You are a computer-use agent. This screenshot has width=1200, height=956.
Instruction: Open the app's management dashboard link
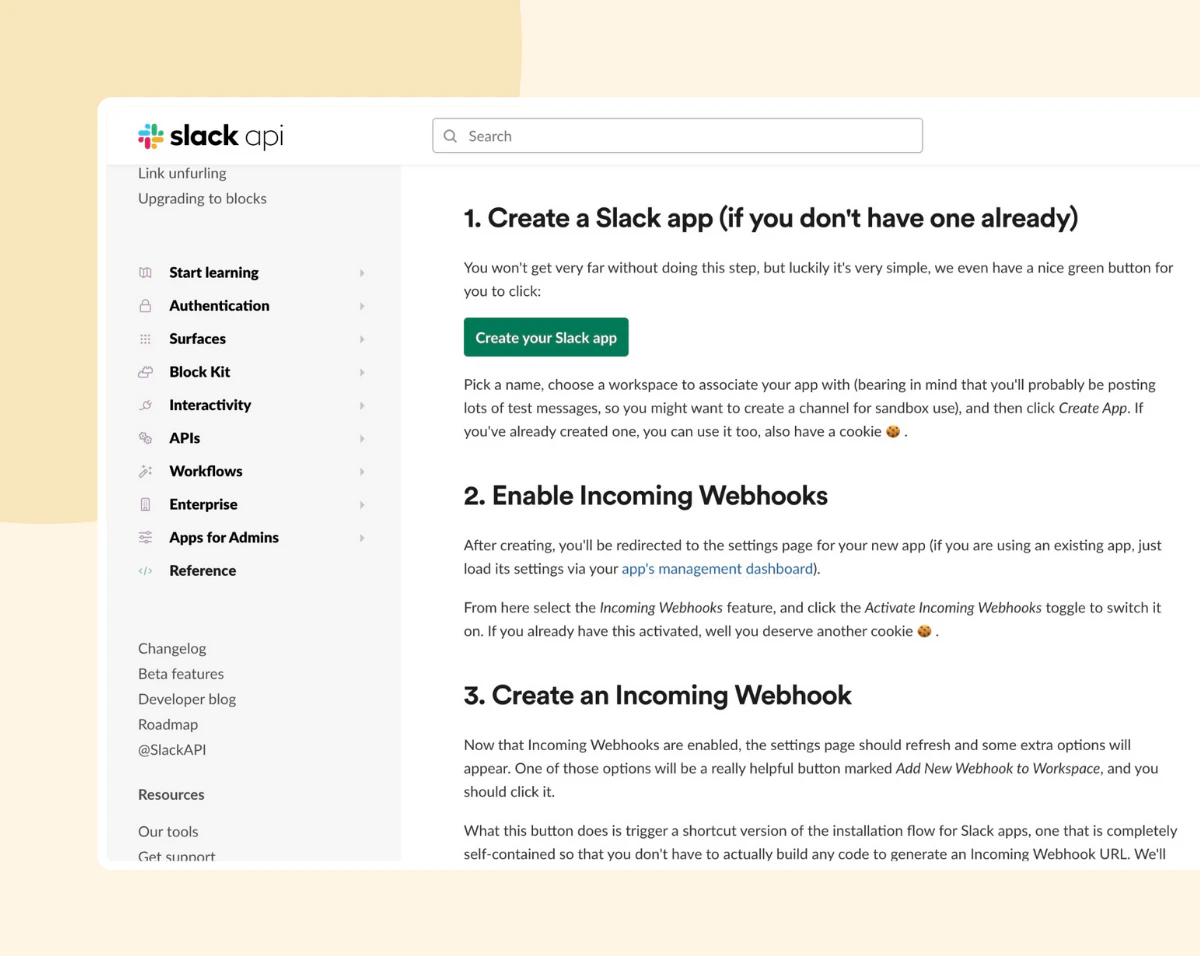717,568
